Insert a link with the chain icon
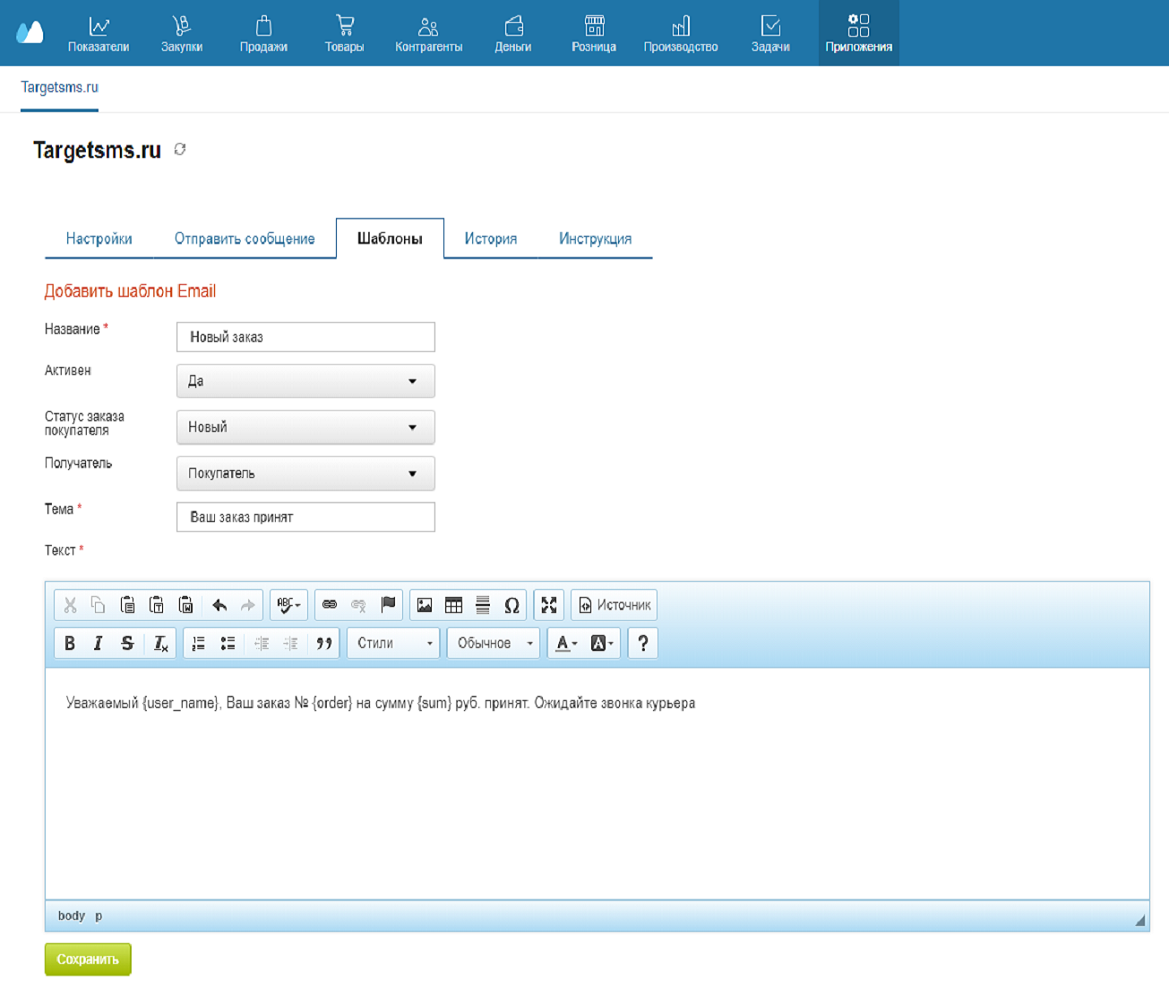 [330, 604]
